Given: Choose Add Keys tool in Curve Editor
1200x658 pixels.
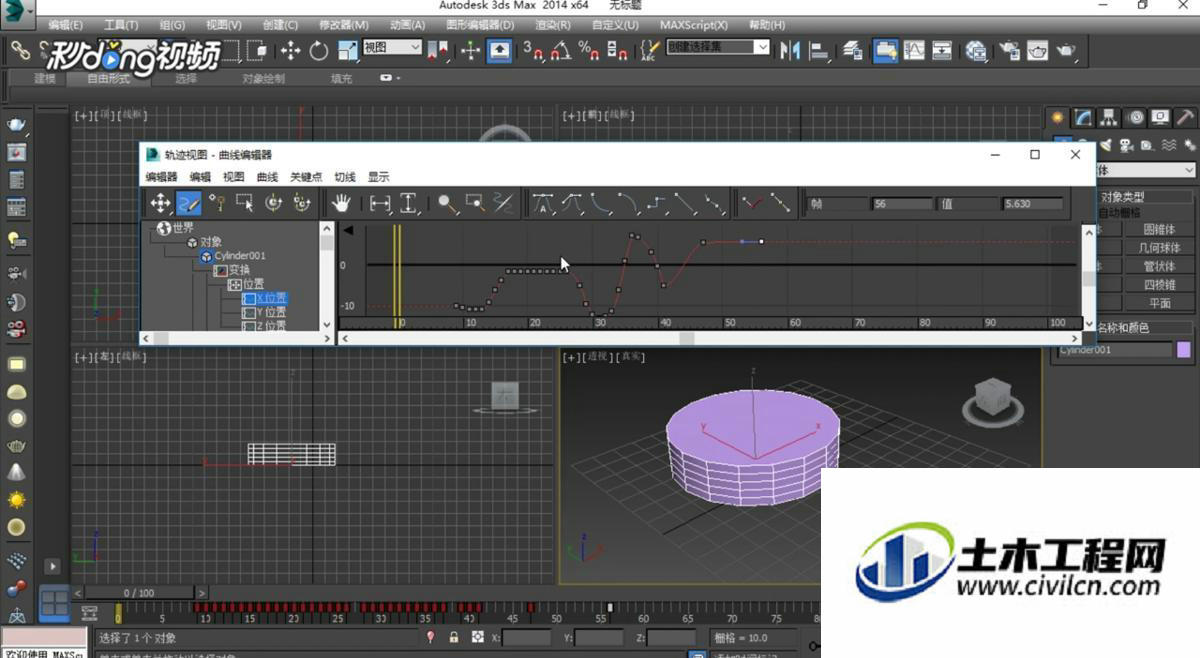Looking at the screenshot, I should 217,203.
